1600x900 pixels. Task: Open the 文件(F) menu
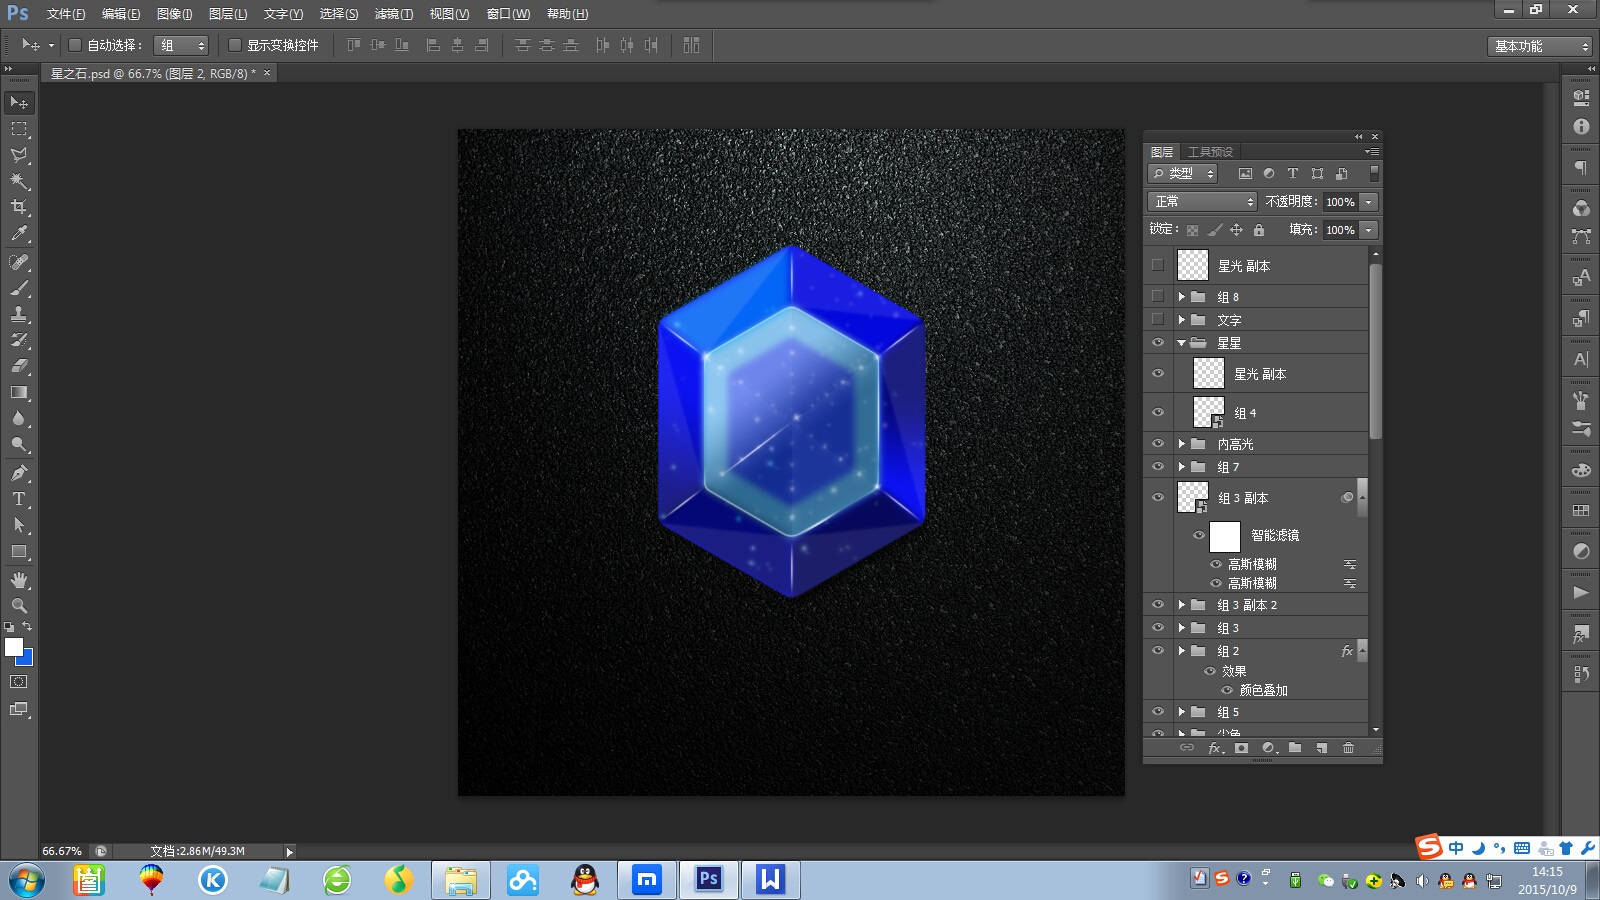point(66,14)
